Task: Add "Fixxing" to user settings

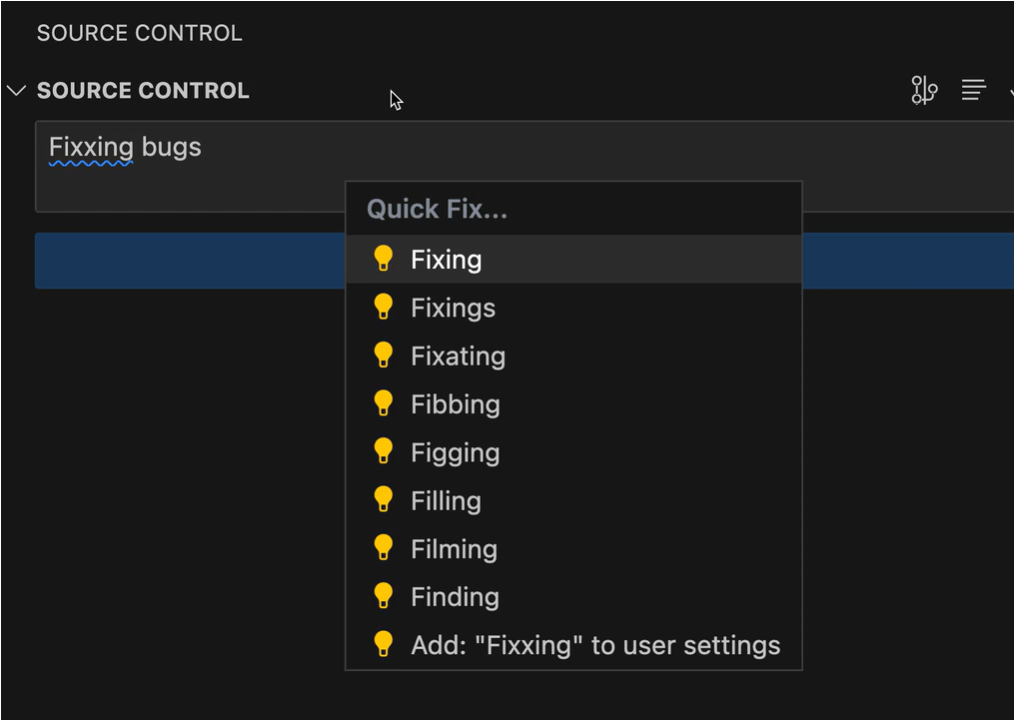Action: (x=595, y=645)
